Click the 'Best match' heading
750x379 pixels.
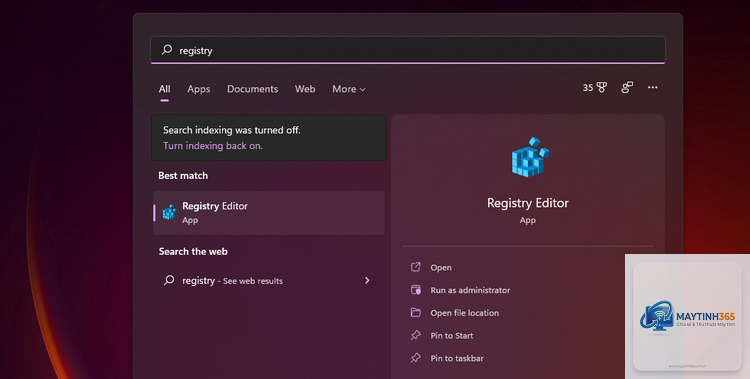click(183, 176)
